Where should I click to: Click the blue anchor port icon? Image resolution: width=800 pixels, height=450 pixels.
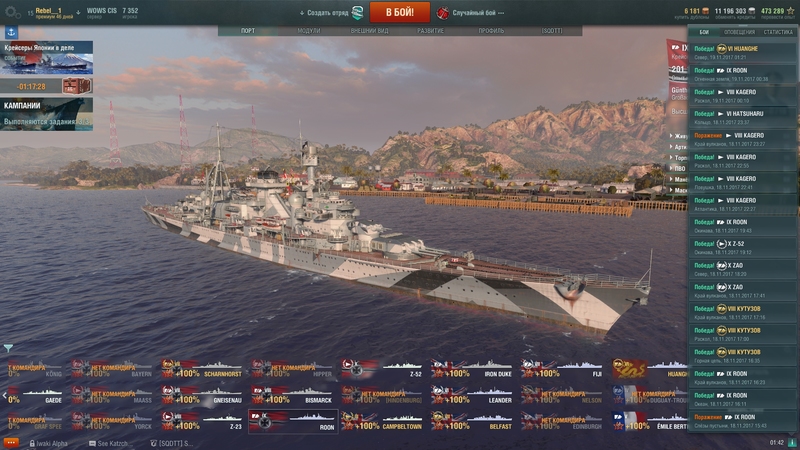[11, 33]
